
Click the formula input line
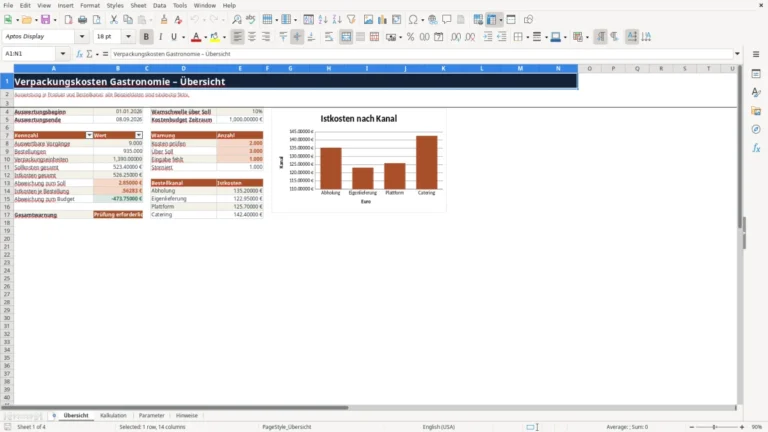[x=421, y=54]
